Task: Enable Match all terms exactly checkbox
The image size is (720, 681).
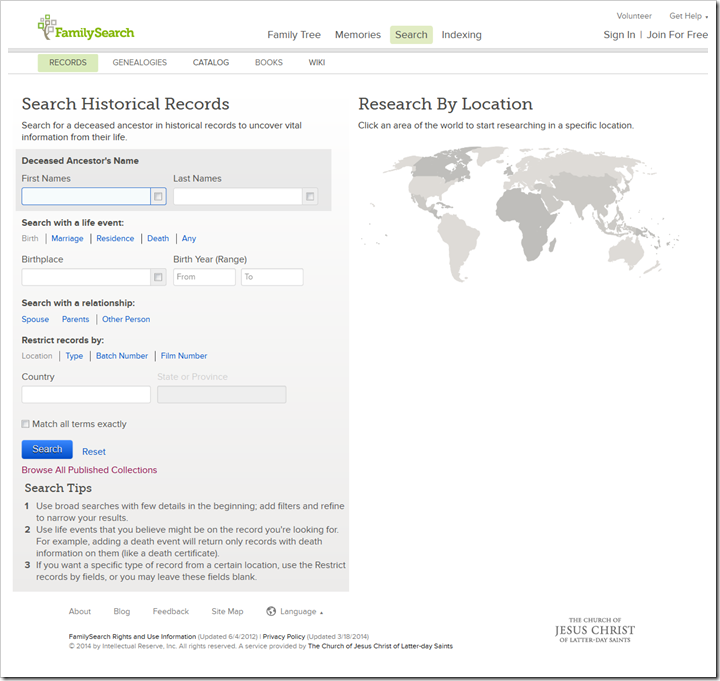Action: coord(25,424)
